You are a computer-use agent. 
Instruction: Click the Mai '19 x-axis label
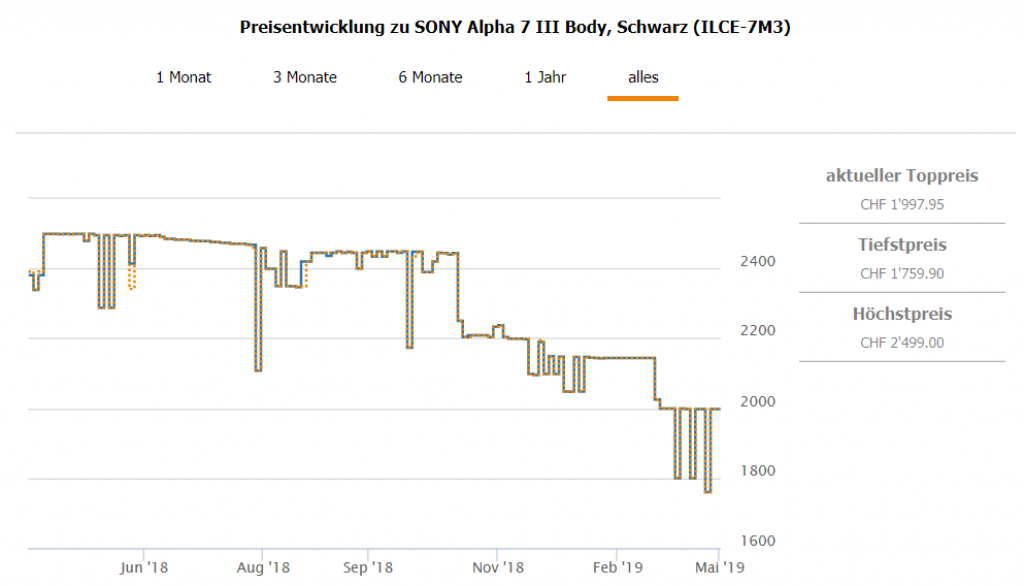coord(720,567)
